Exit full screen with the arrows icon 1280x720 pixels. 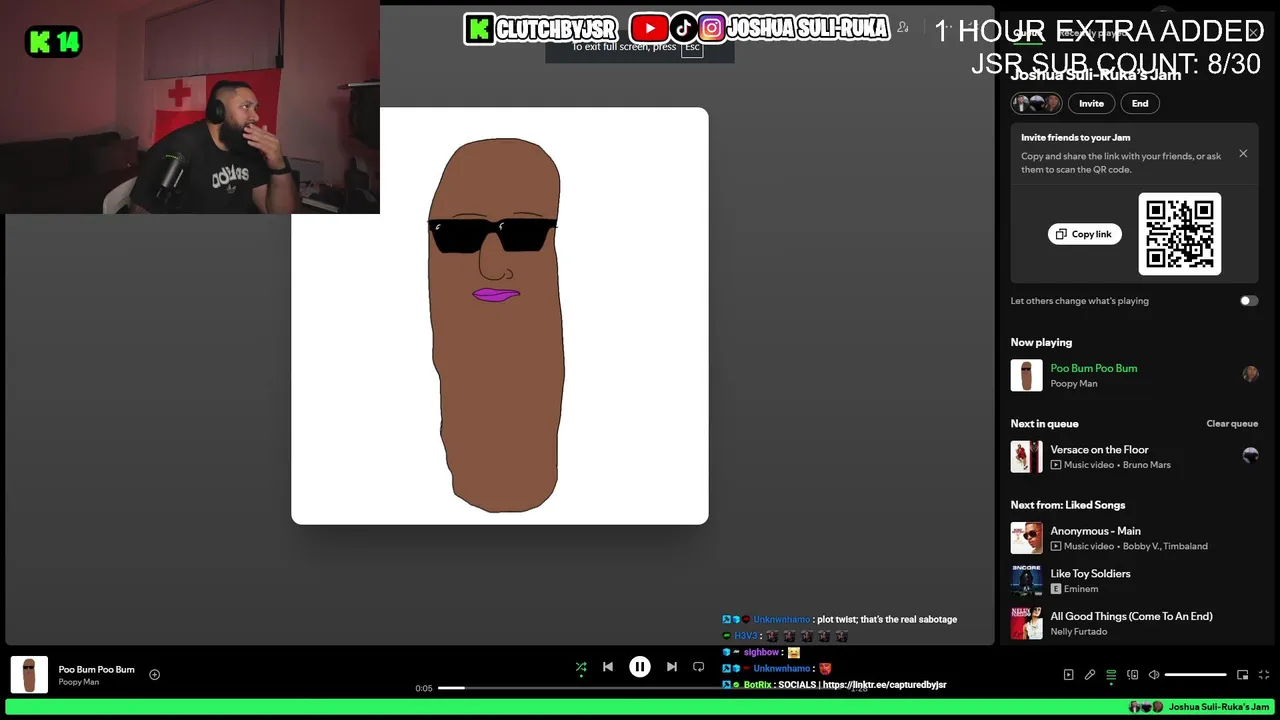point(1264,675)
